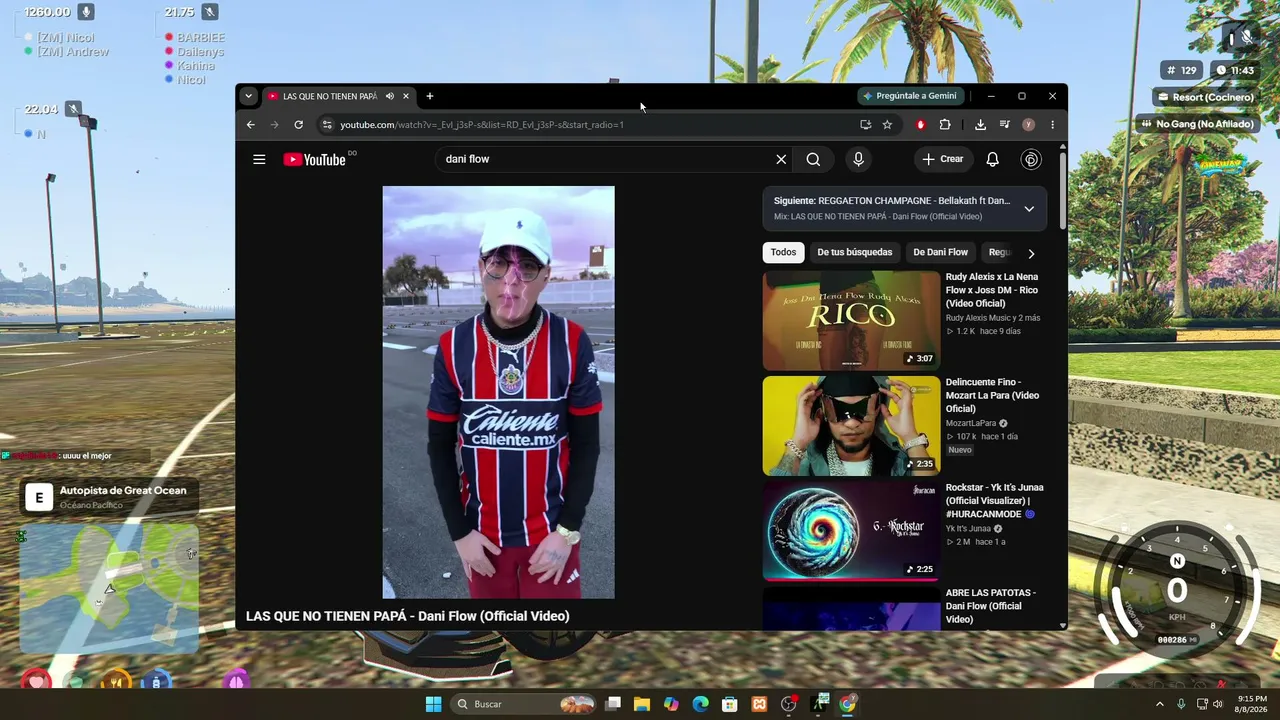Open the Chrome profile avatar

tap(1028, 125)
